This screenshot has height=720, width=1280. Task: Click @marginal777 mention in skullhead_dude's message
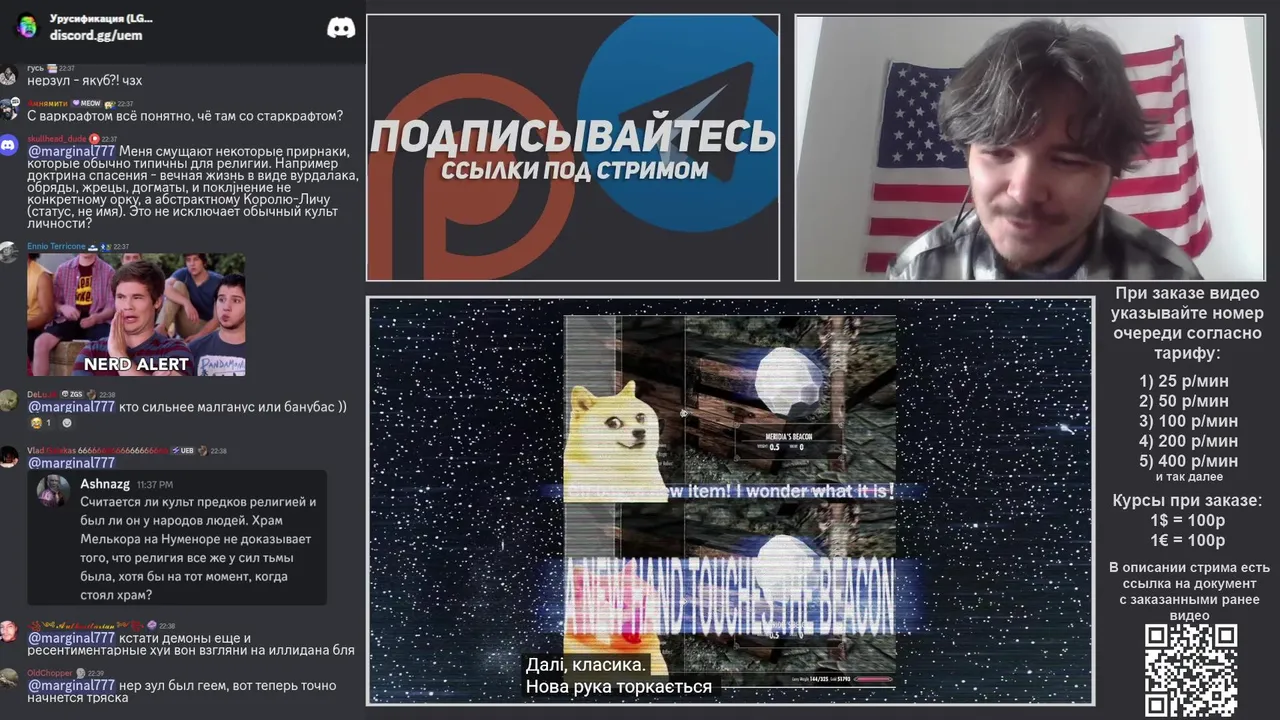[71, 151]
